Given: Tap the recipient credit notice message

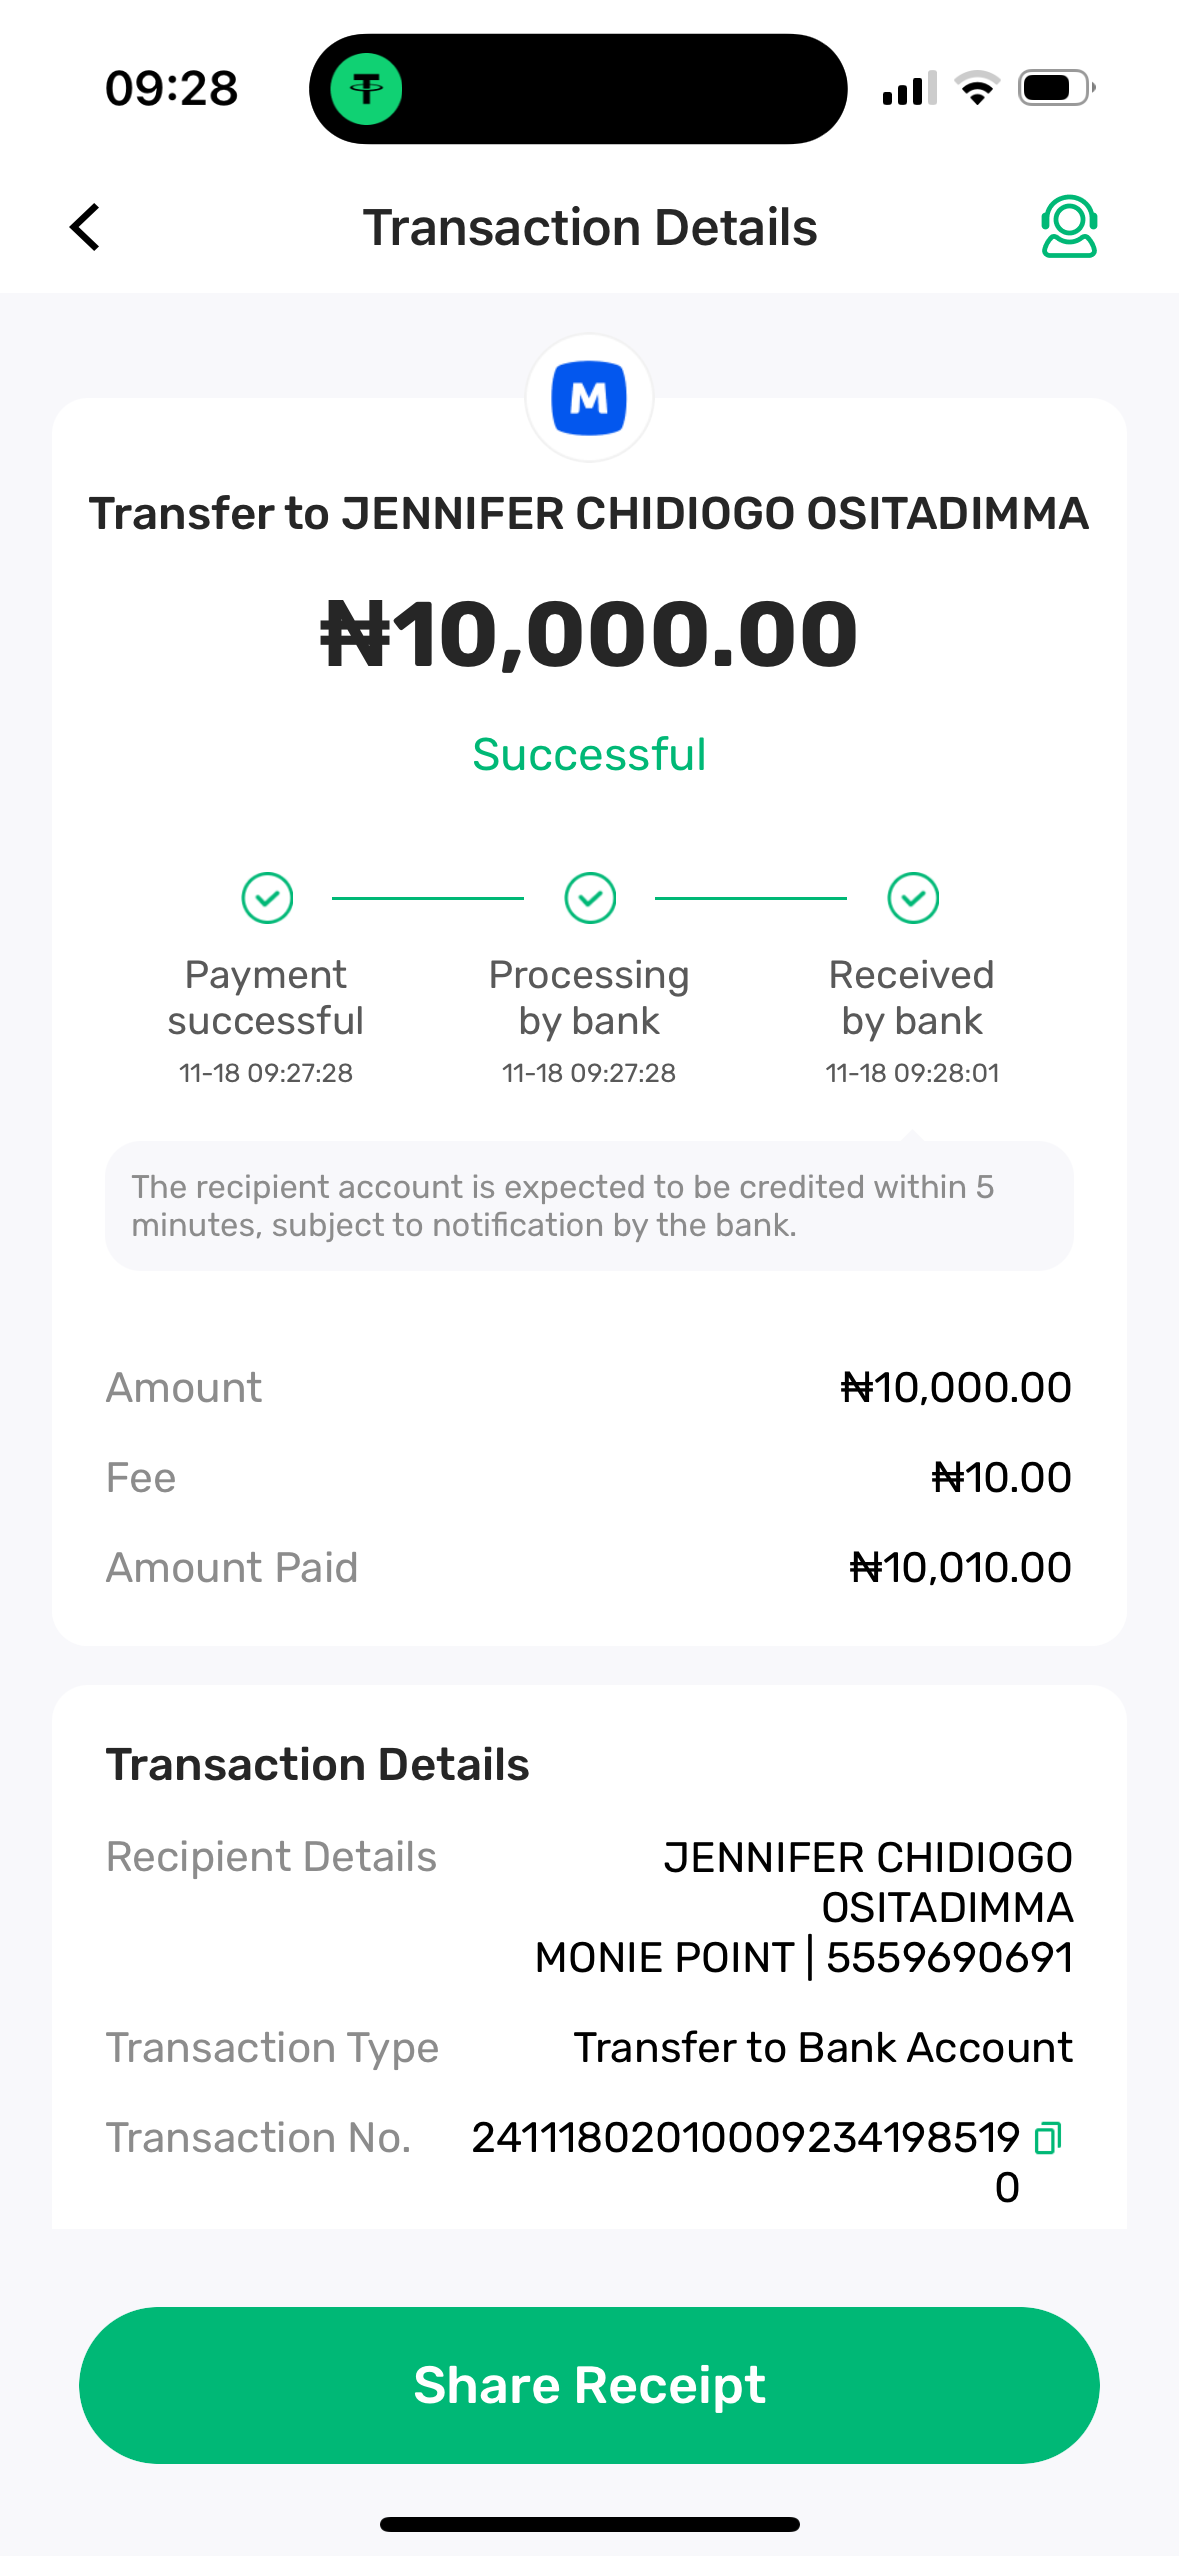Looking at the screenshot, I should 589,1206.
